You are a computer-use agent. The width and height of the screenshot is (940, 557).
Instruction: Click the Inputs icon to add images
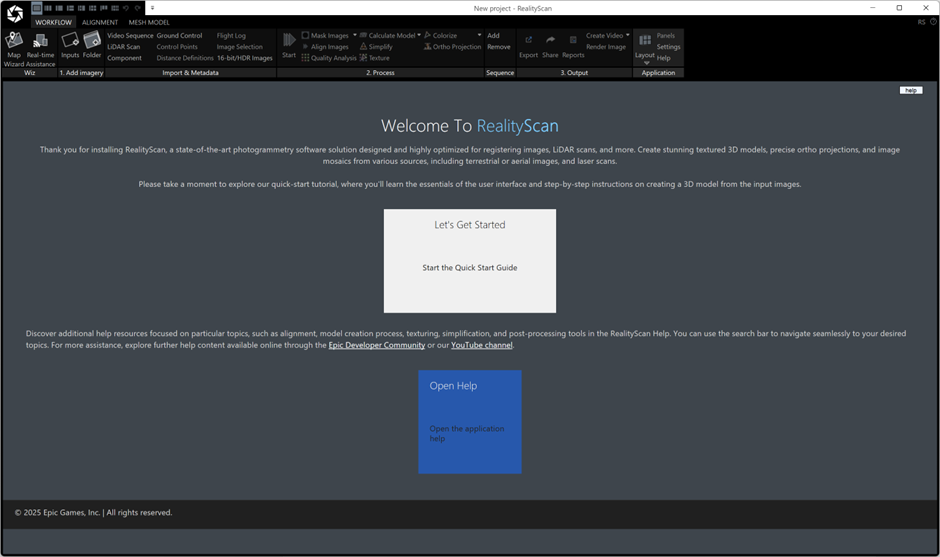70,44
